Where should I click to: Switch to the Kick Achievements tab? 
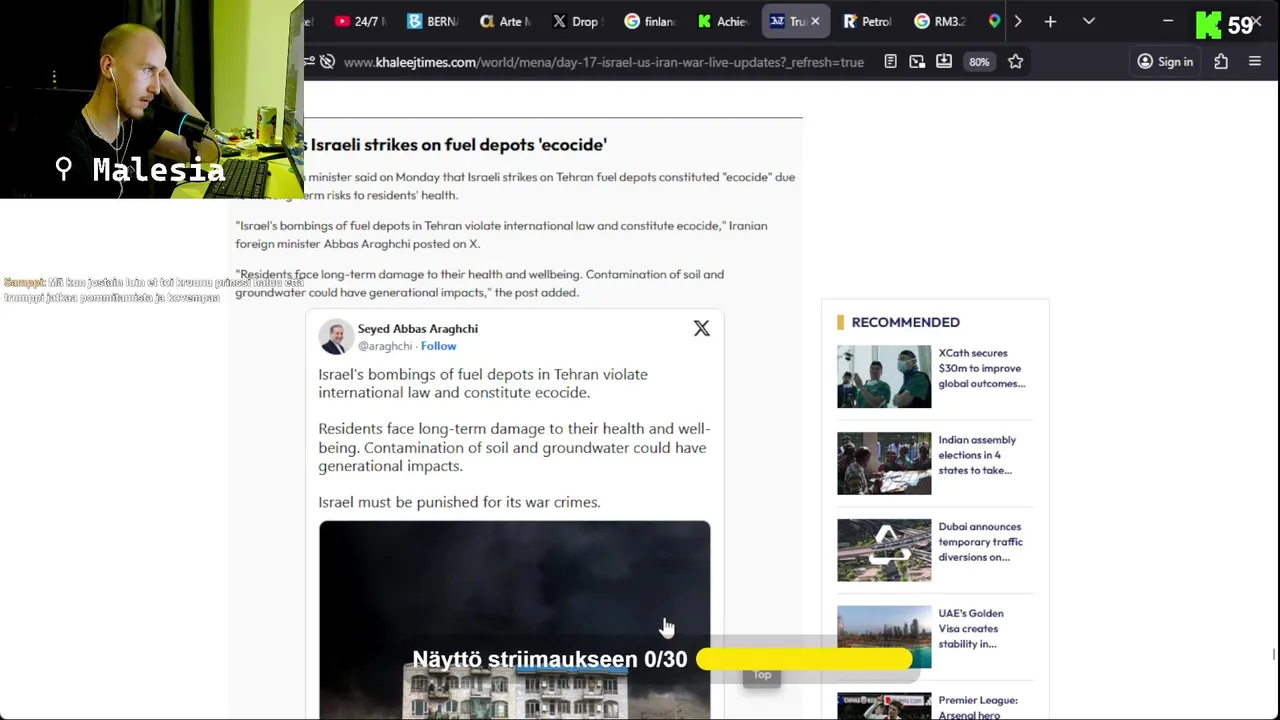pyautogui.click(x=721, y=21)
